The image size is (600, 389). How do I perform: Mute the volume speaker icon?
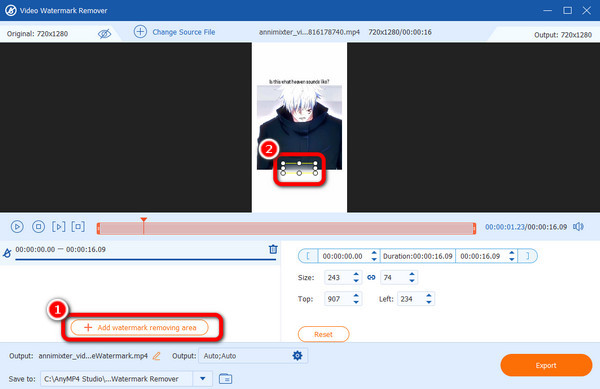tap(578, 227)
